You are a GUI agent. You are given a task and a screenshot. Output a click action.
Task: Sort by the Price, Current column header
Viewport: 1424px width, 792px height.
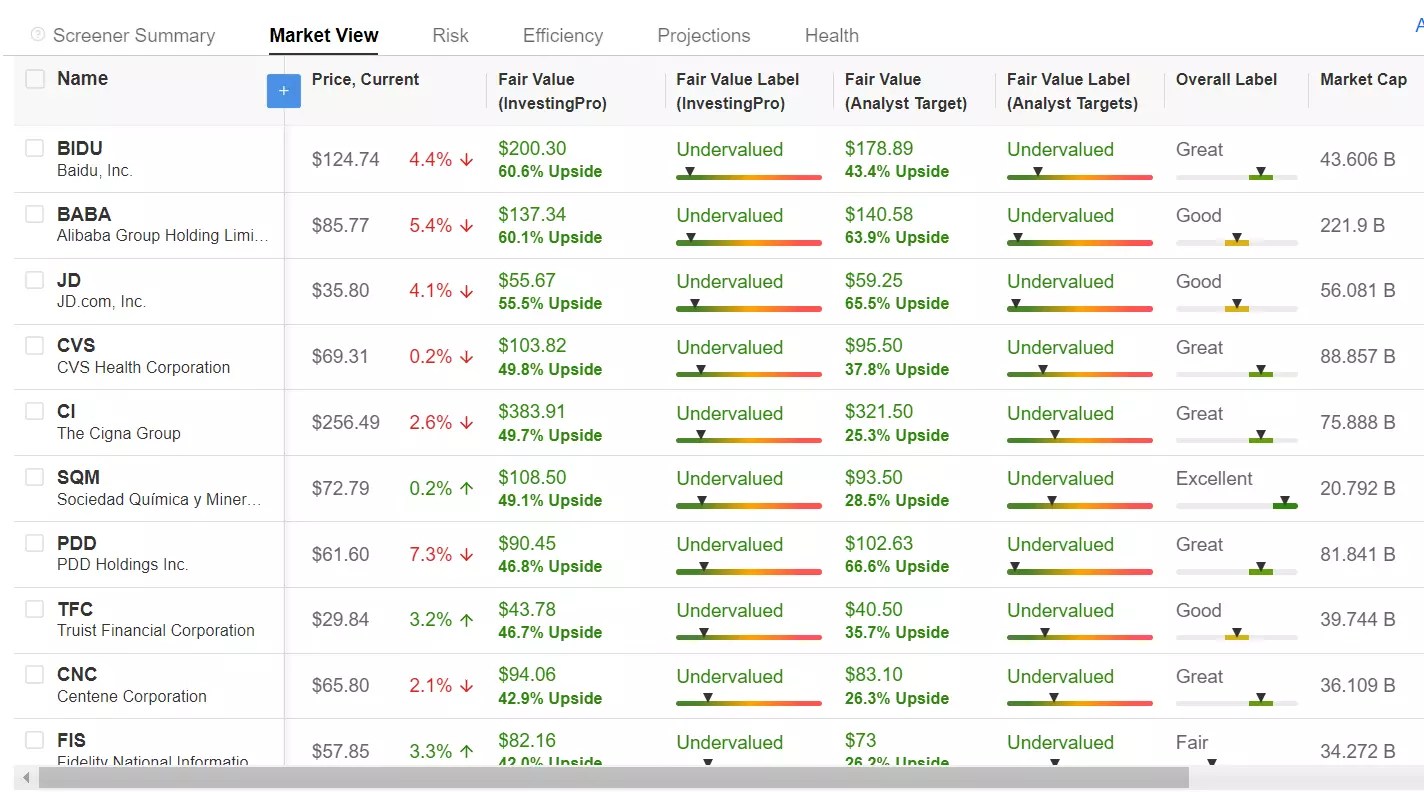365,80
